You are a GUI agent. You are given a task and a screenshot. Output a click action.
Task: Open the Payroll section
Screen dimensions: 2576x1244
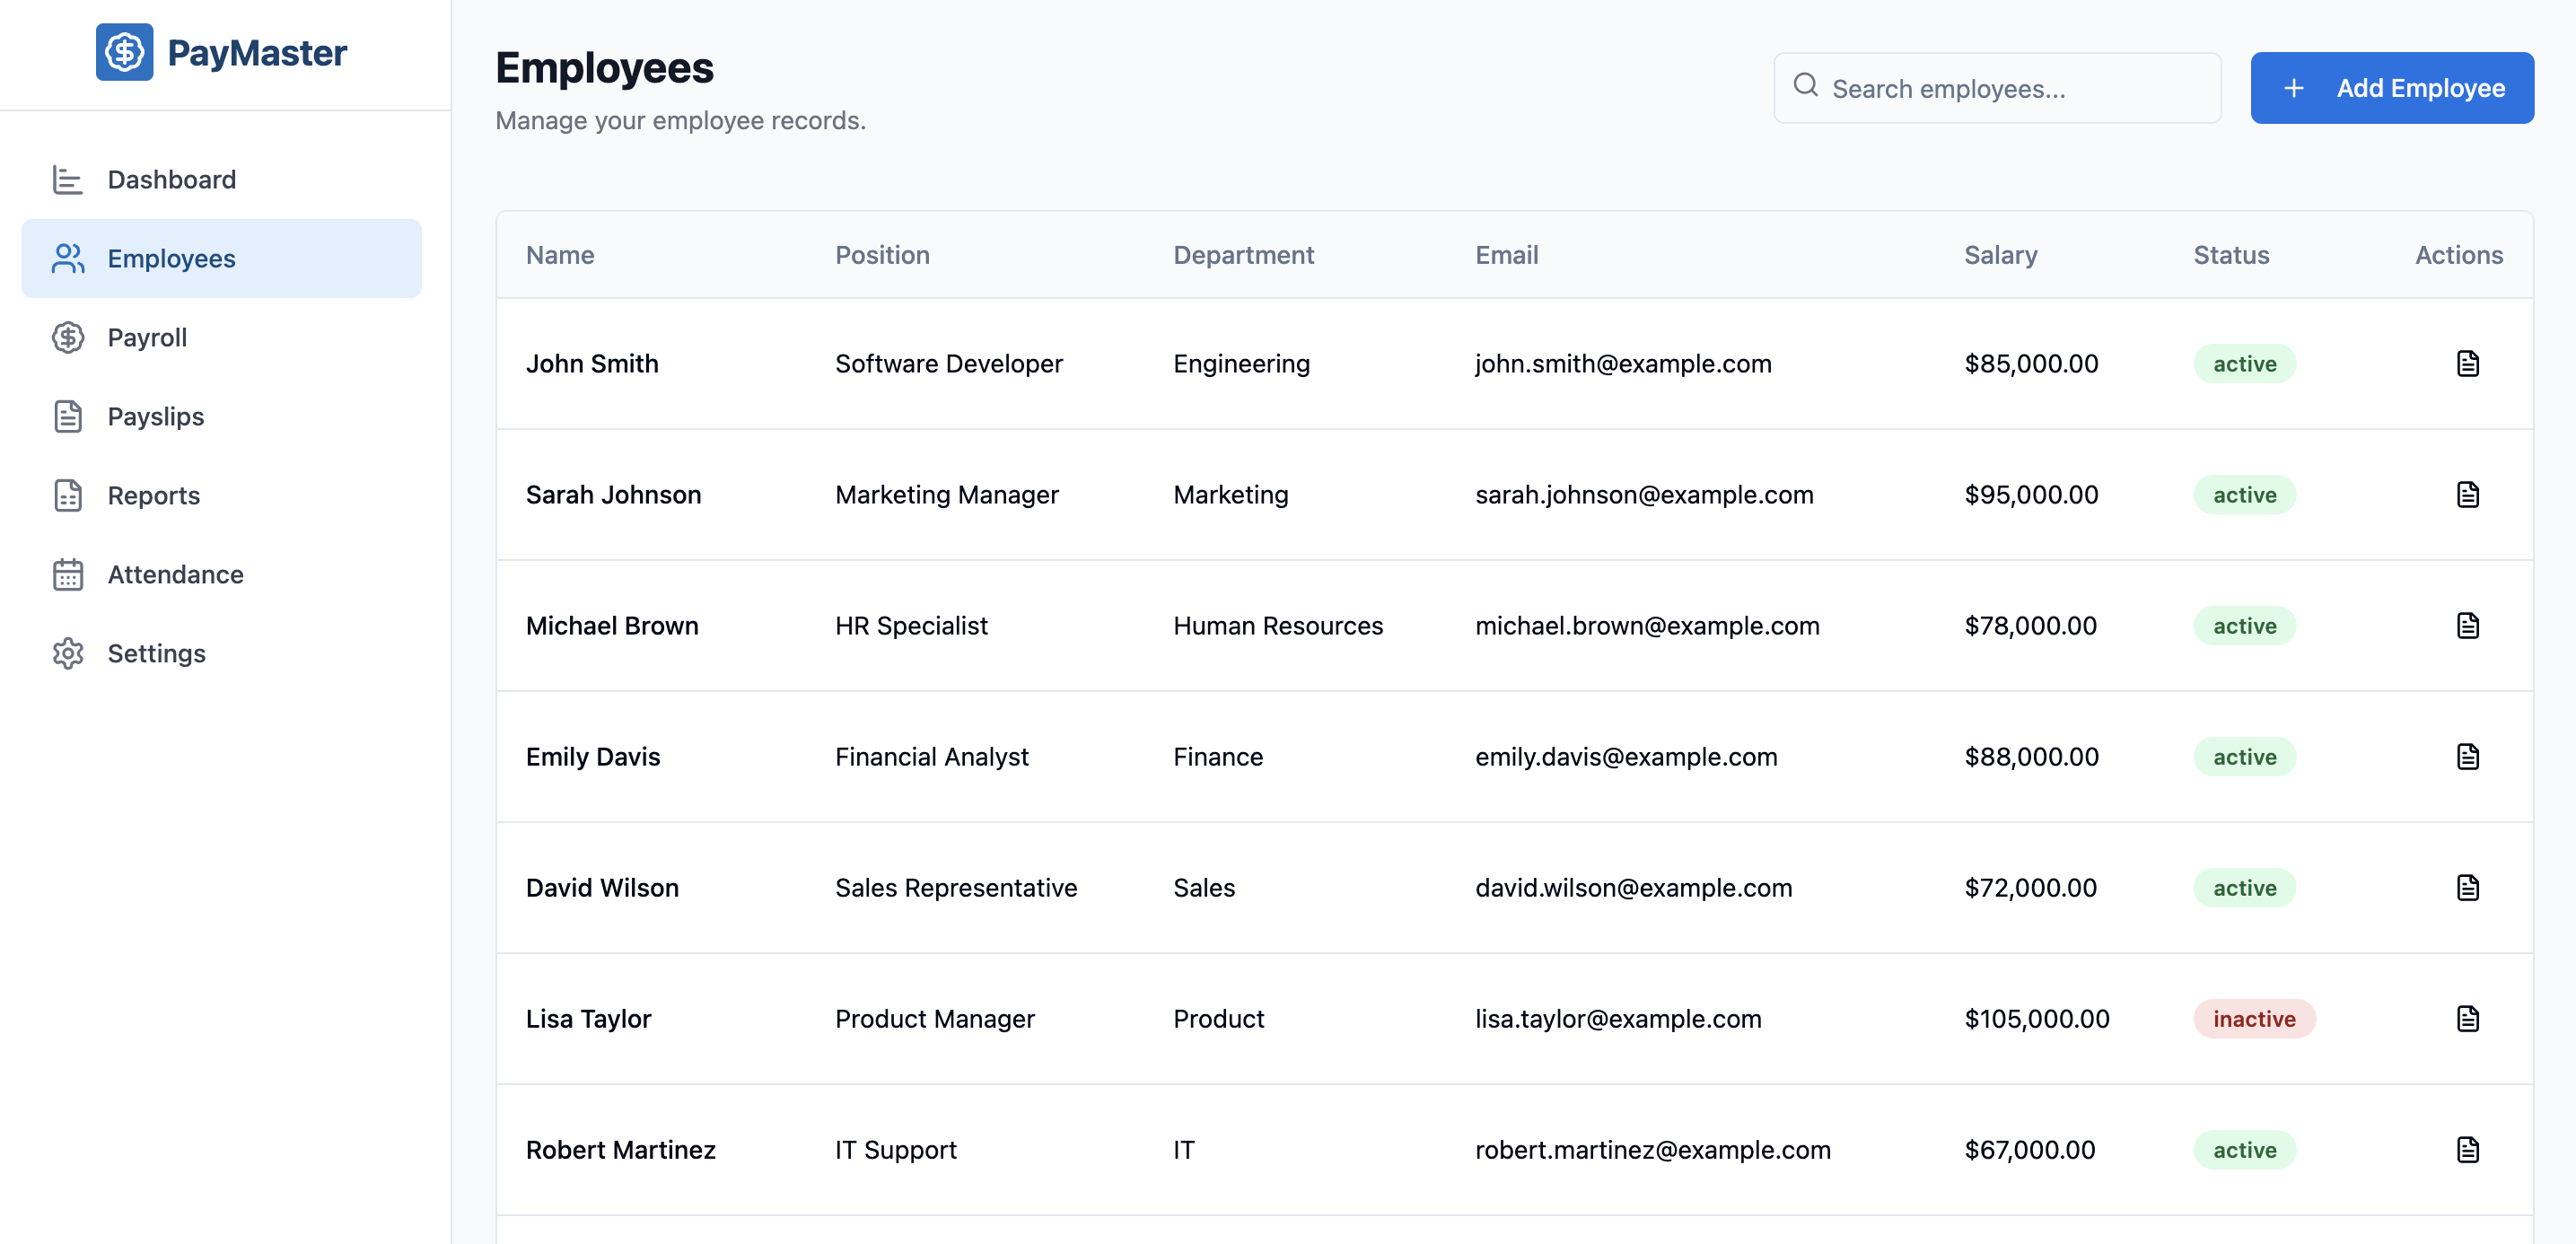147,338
